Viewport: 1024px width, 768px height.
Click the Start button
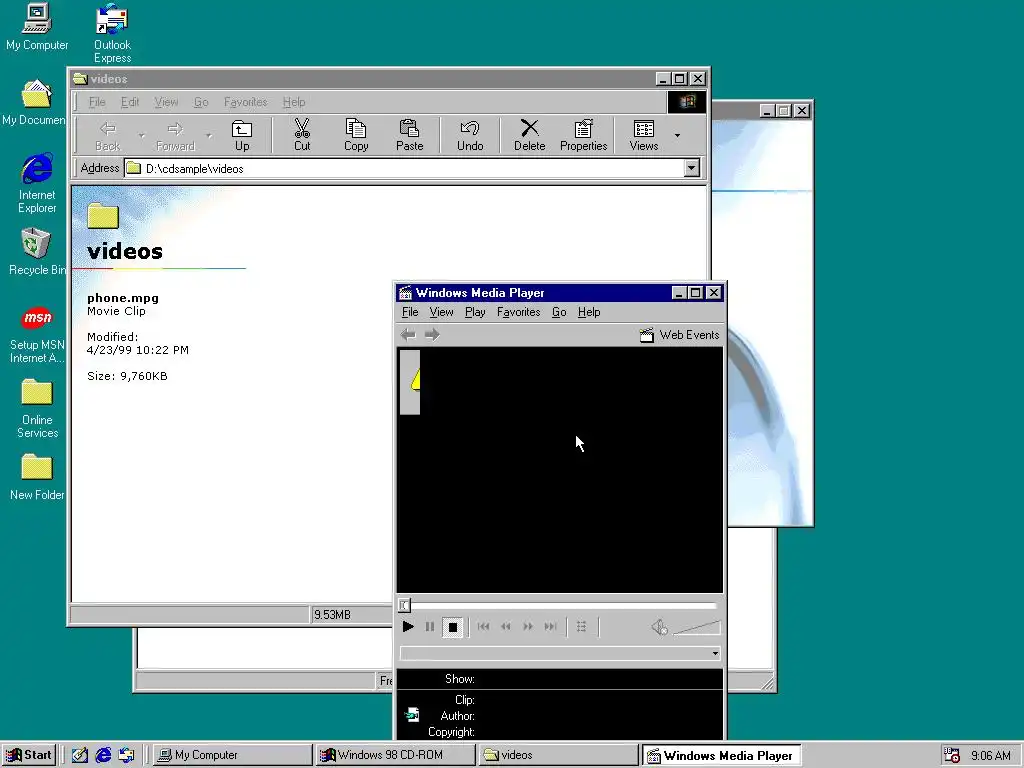tap(29, 755)
